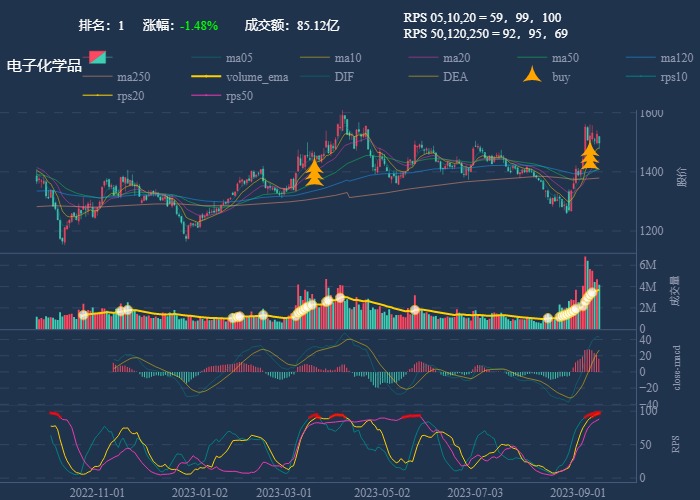Click the 电子化学品 chart title
Screen dimensions: 700x500
pos(44,66)
